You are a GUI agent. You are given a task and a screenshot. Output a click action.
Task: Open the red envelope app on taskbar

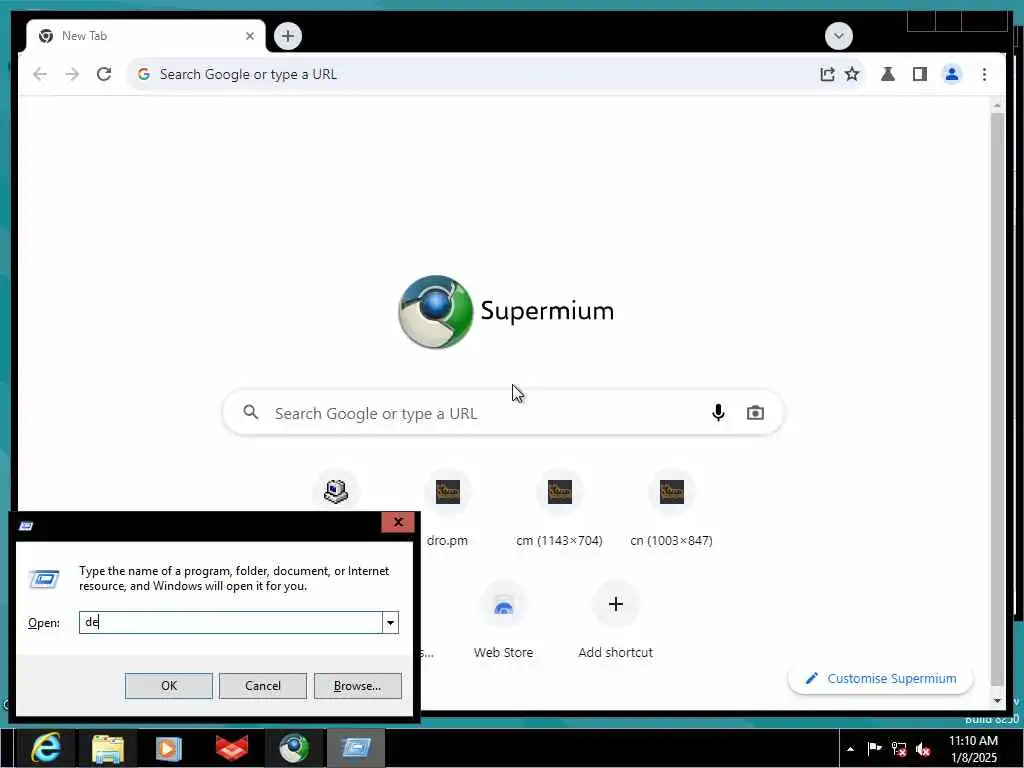pos(232,748)
